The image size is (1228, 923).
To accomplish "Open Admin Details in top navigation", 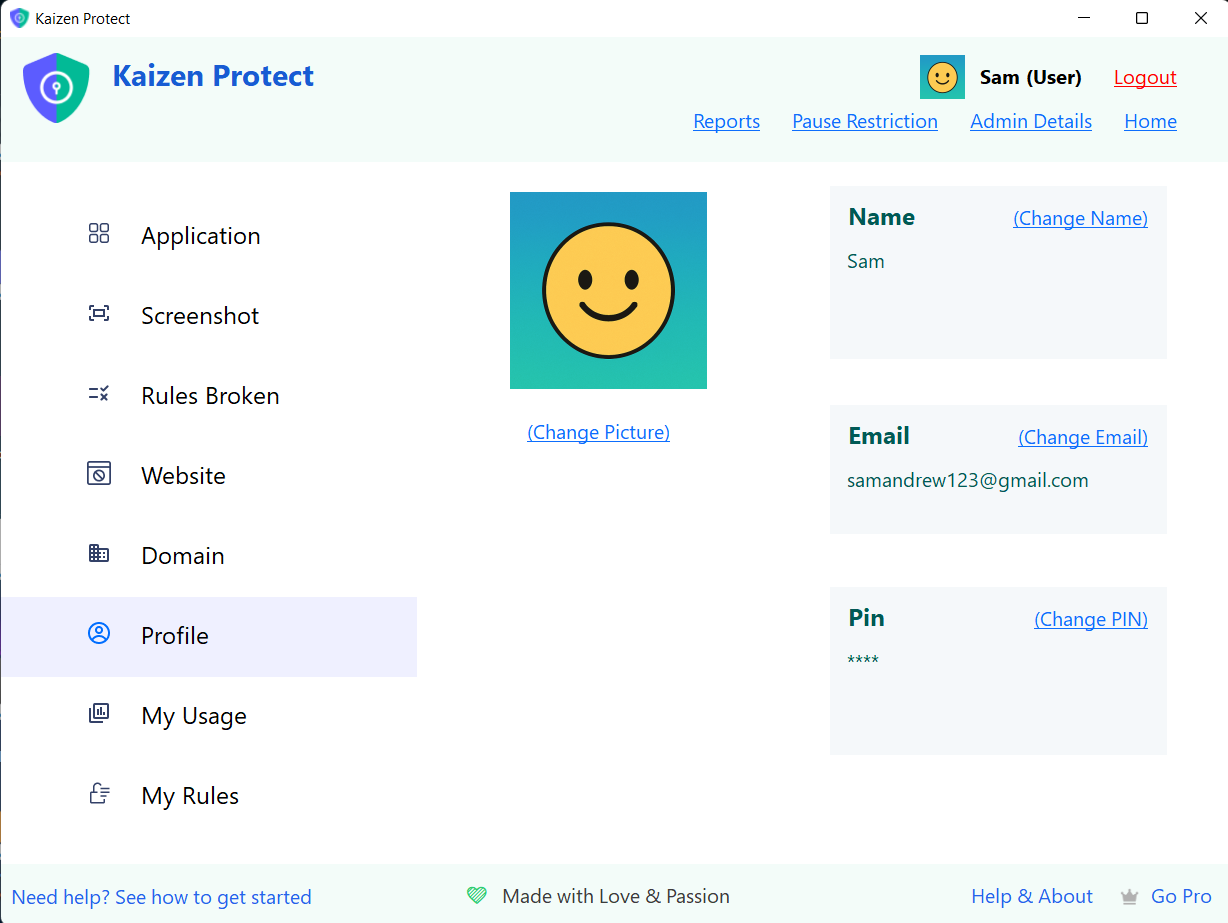I will pos(1031,122).
